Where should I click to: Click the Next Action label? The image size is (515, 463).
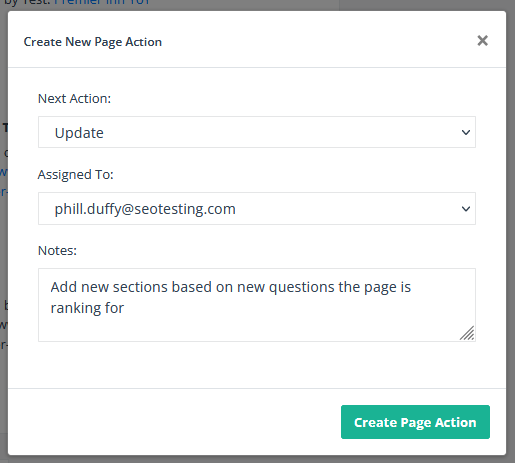tap(74, 99)
